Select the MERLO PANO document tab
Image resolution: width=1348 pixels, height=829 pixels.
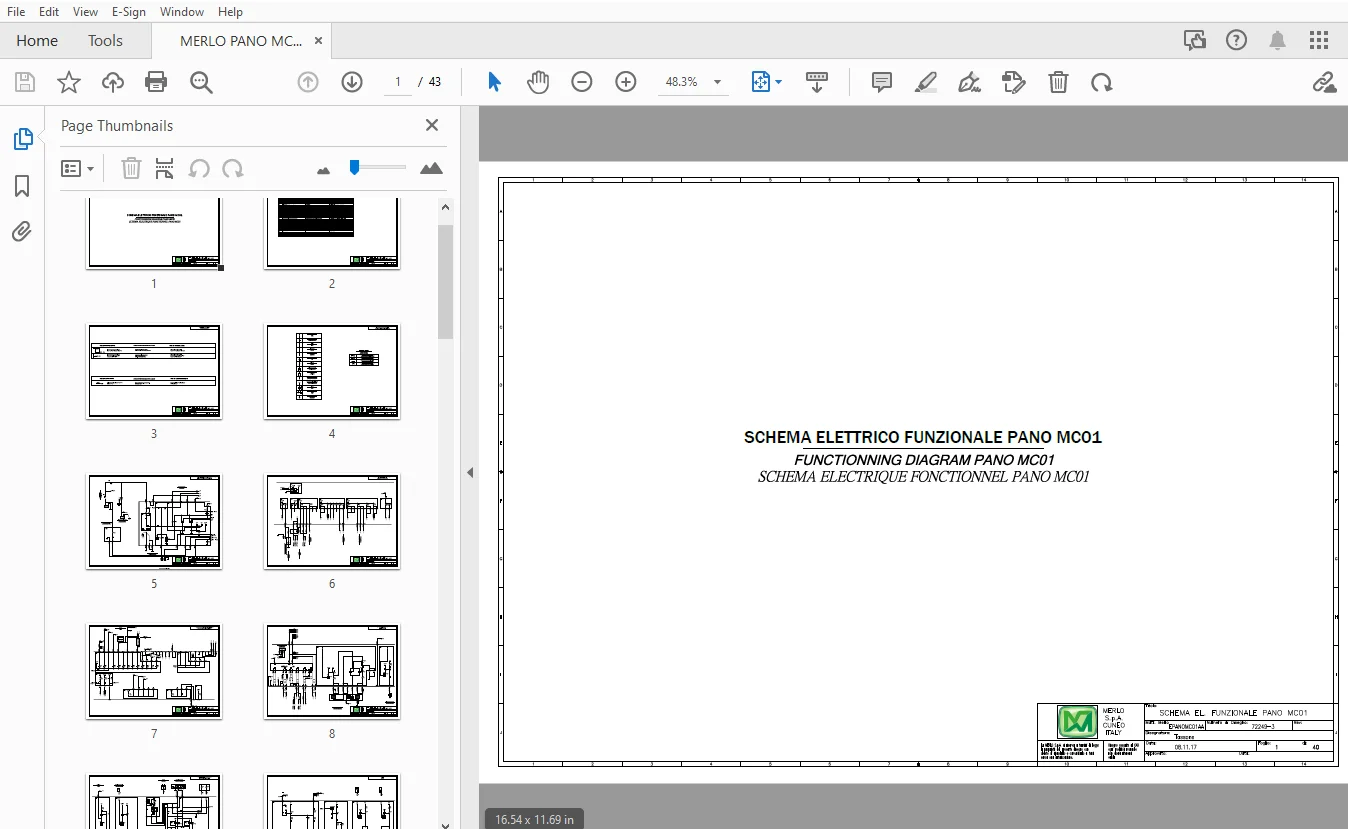241,41
